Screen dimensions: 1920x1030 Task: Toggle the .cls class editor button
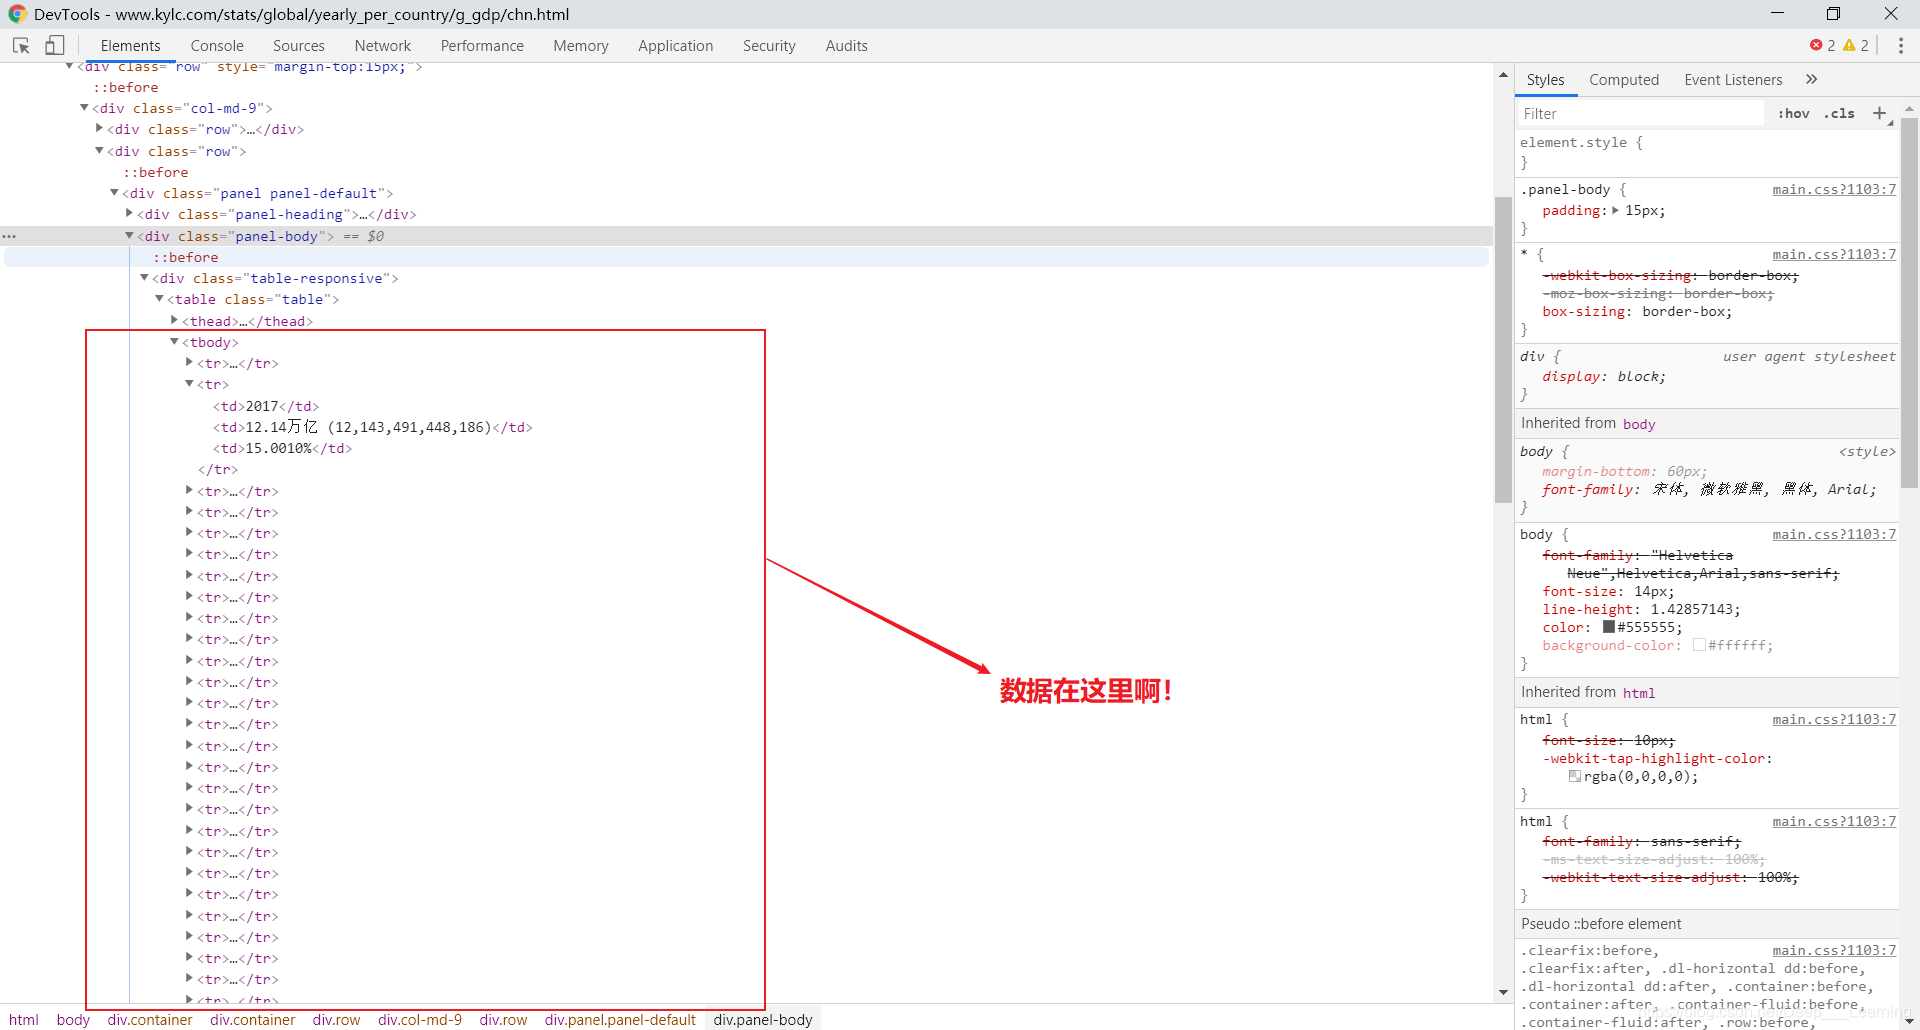point(1839,114)
